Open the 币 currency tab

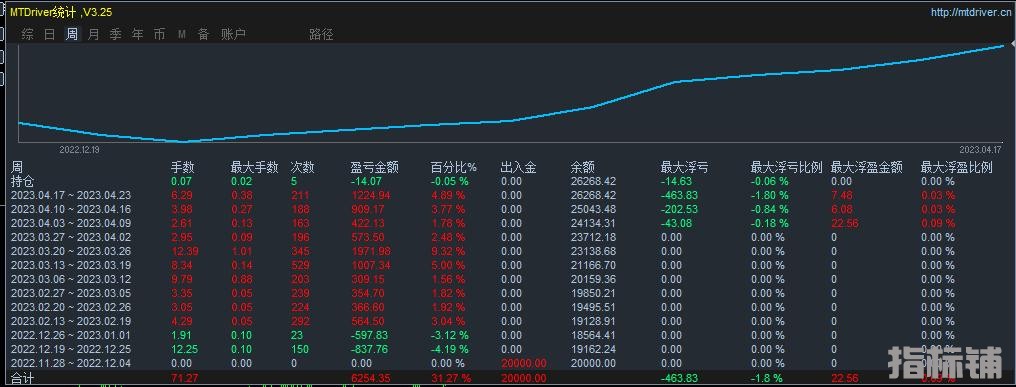[x=159, y=34]
